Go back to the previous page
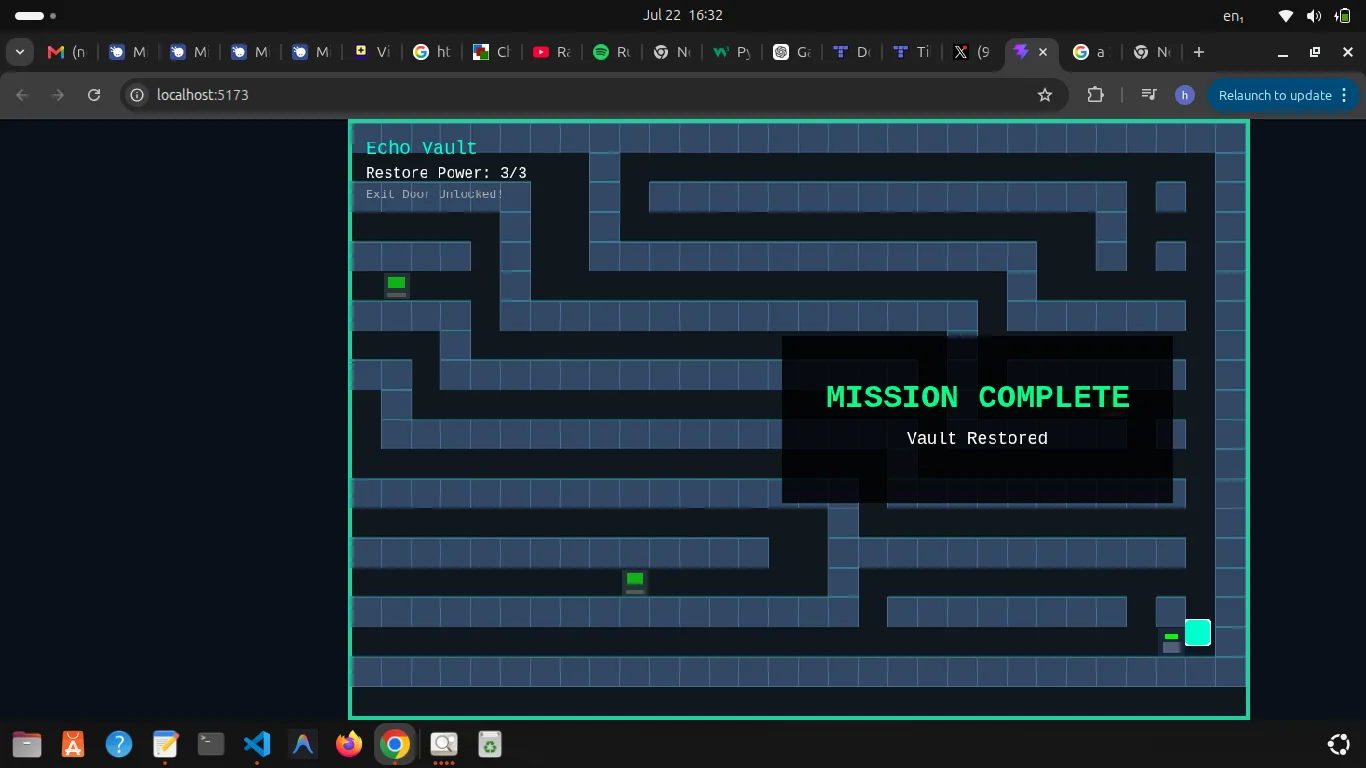The width and height of the screenshot is (1366, 768). pyautogui.click(x=22, y=95)
